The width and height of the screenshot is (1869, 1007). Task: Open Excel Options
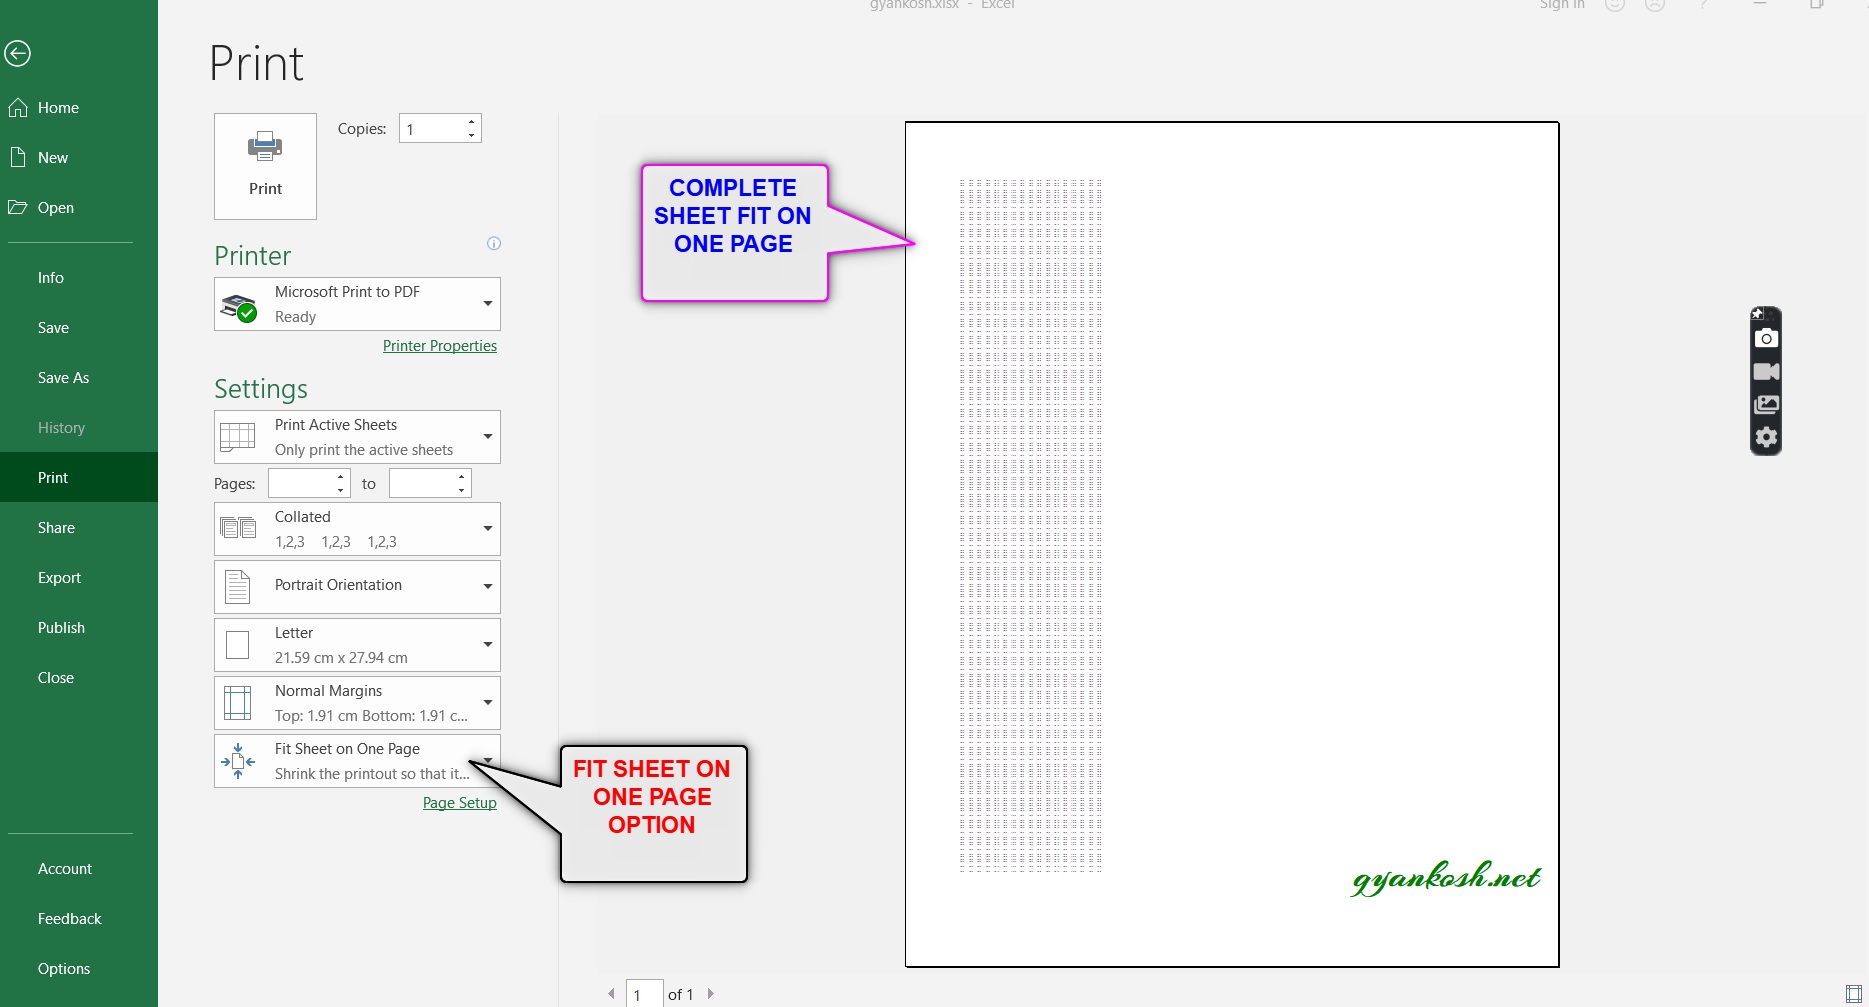[x=79, y=969]
